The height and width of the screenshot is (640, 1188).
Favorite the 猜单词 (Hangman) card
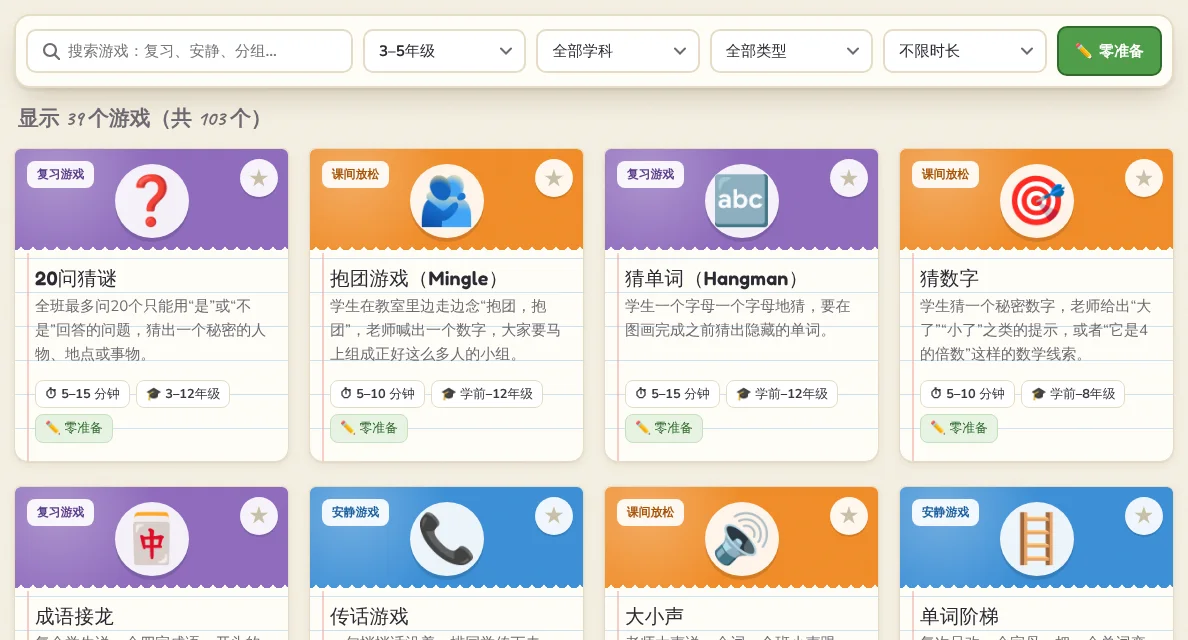click(x=849, y=179)
